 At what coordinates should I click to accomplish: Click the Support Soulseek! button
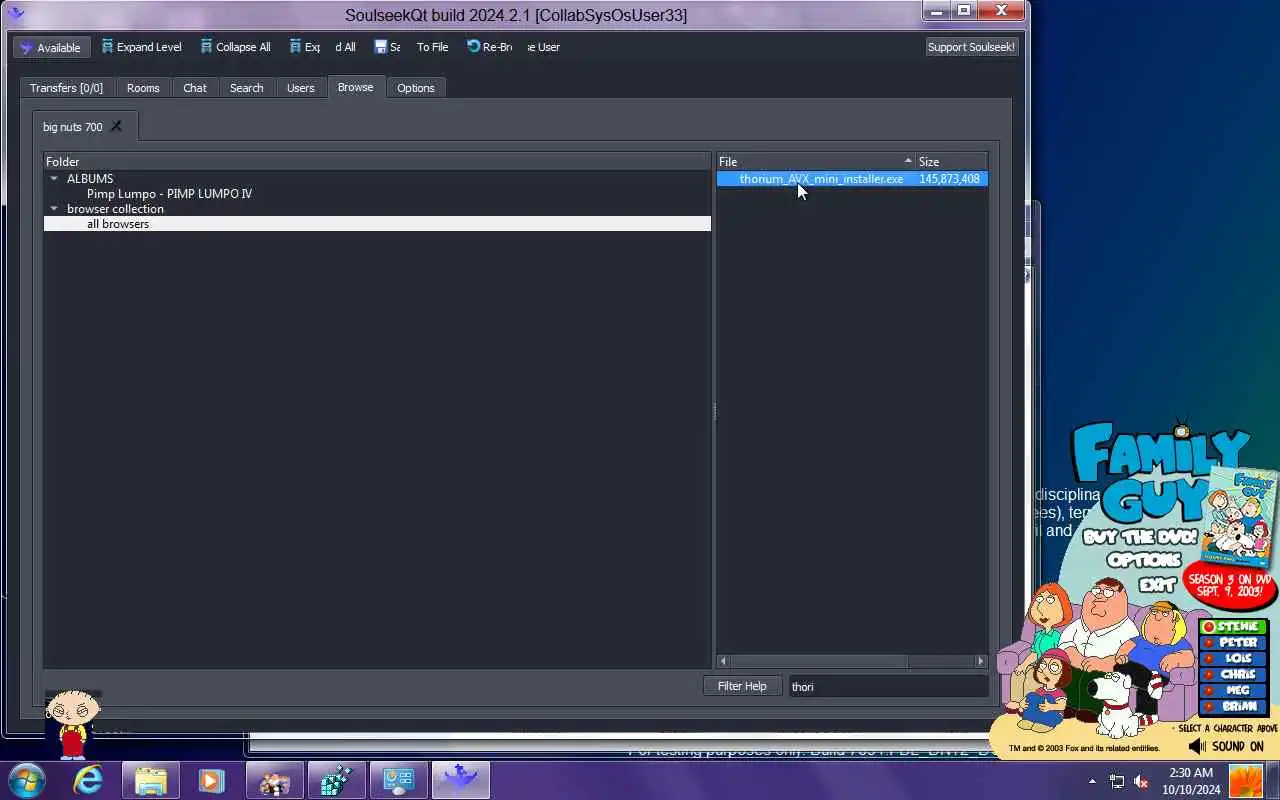[x=971, y=47]
